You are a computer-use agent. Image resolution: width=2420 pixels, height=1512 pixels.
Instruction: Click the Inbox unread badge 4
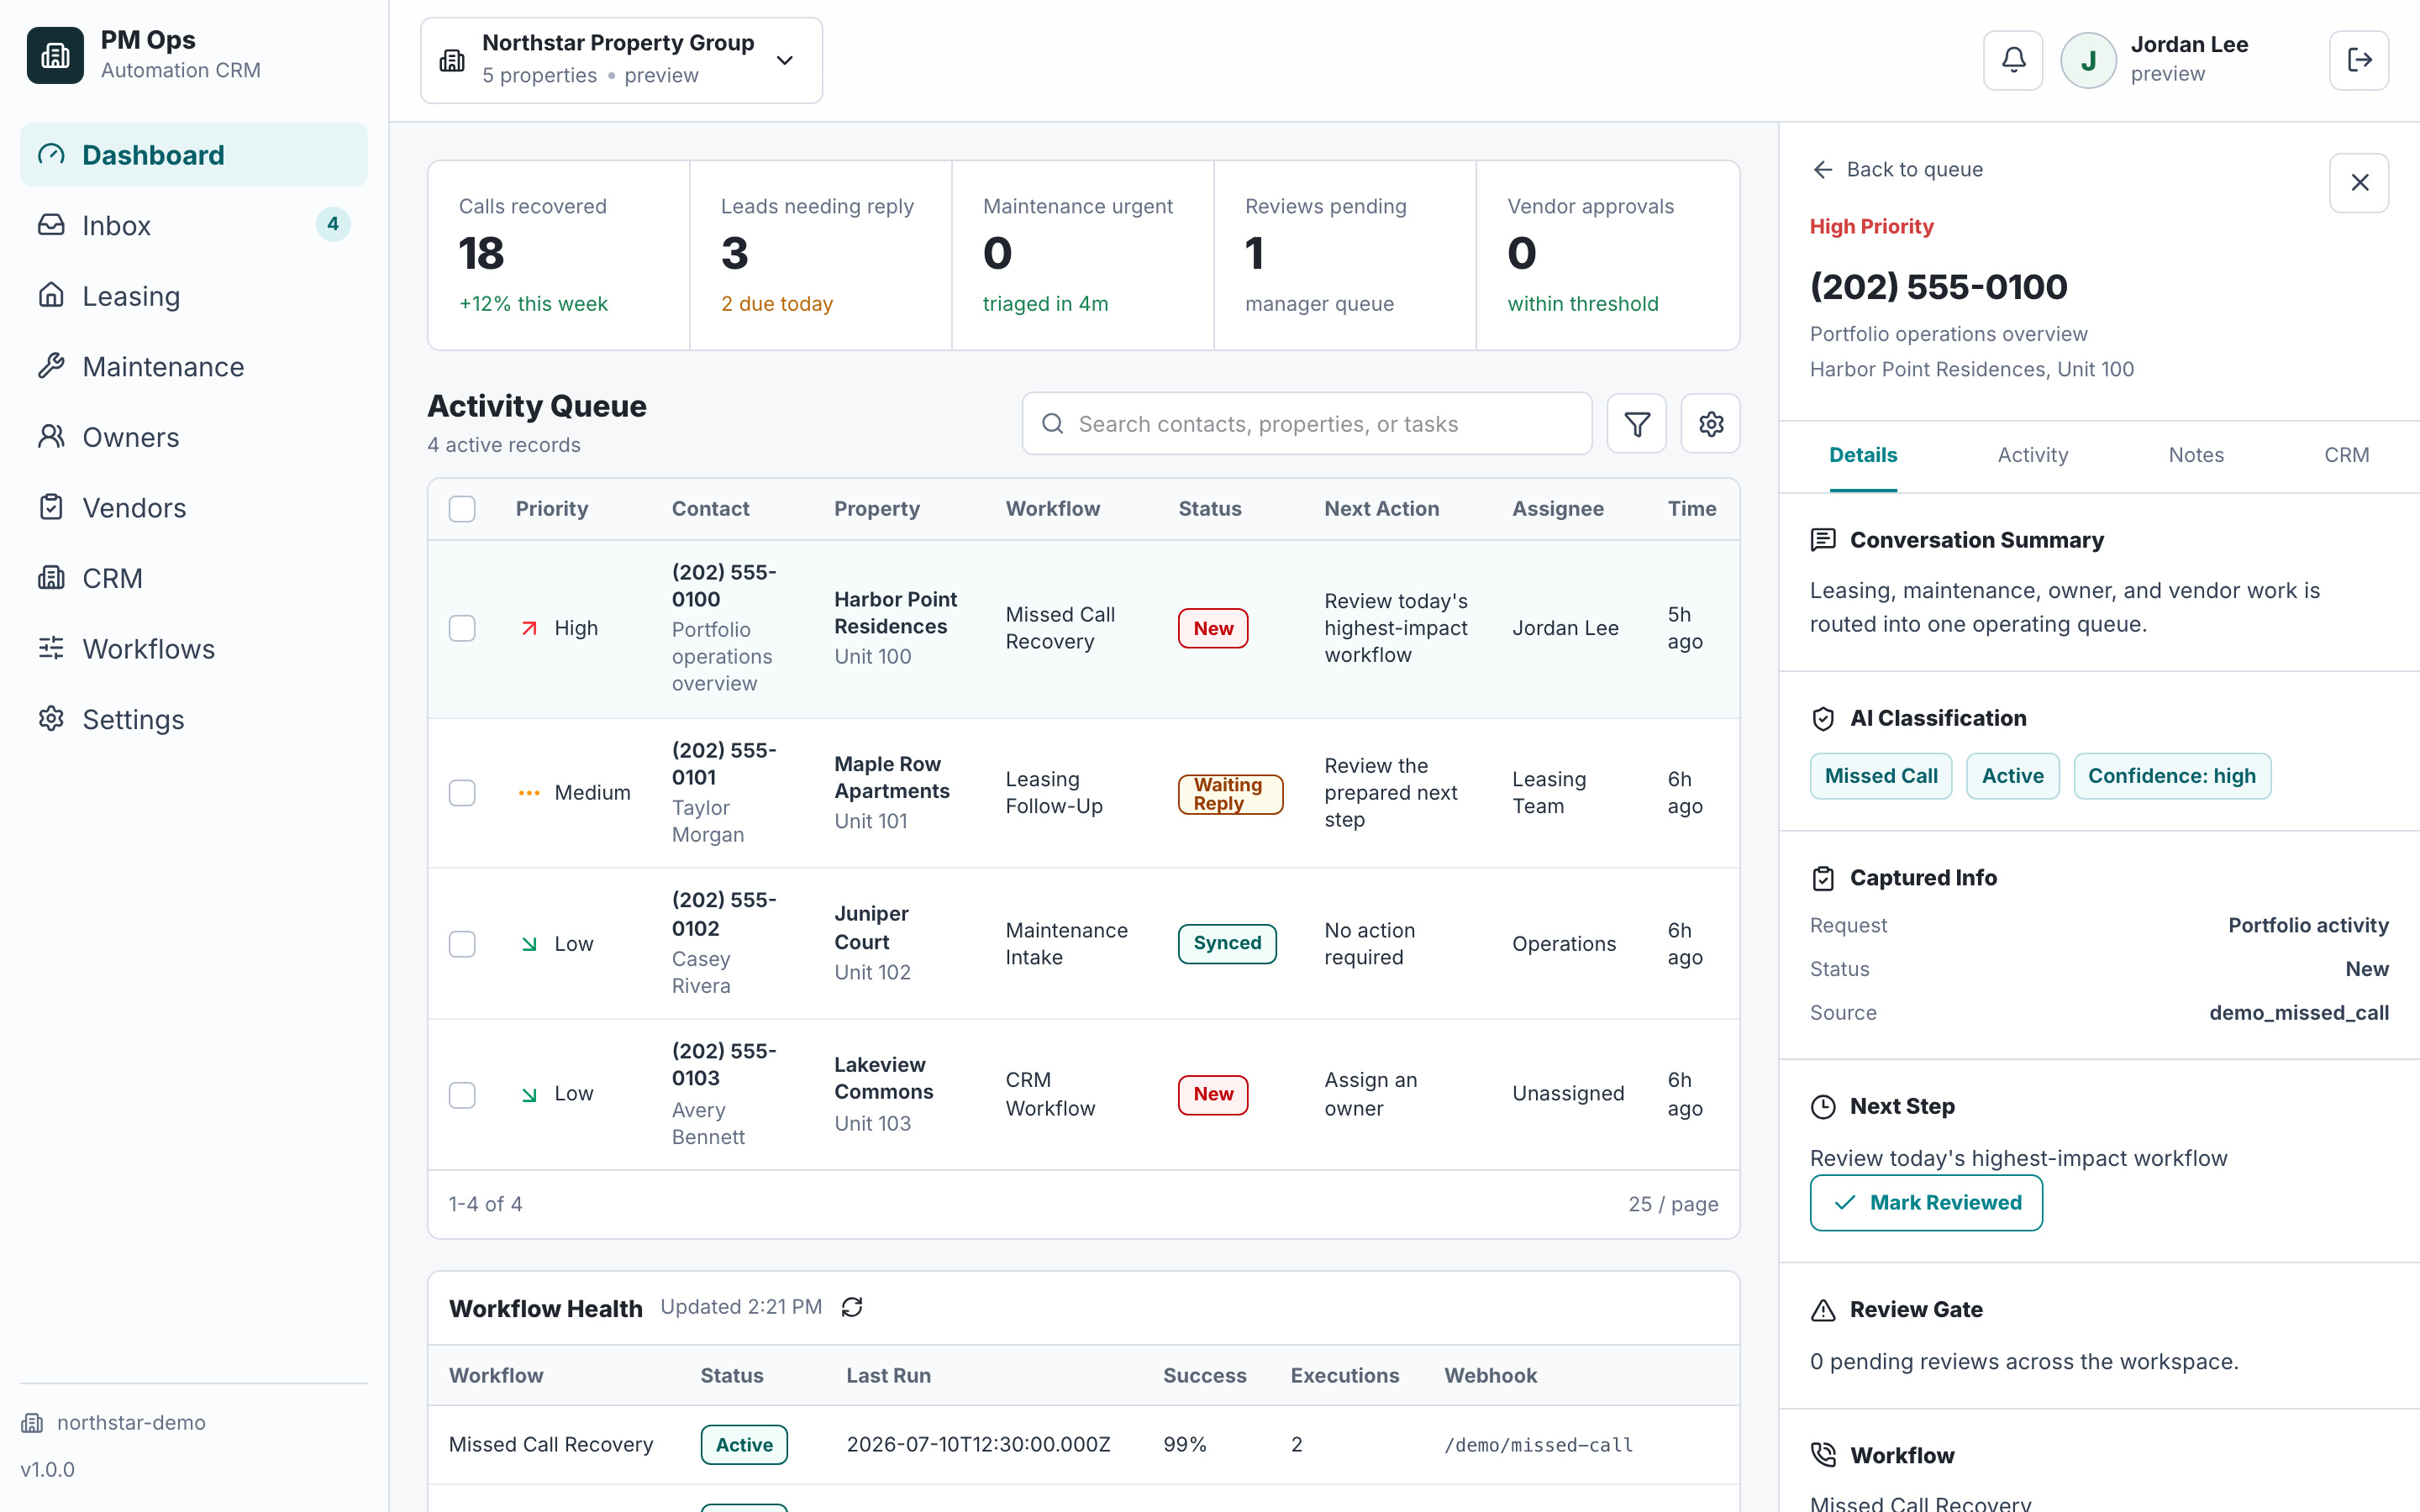click(333, 224)
